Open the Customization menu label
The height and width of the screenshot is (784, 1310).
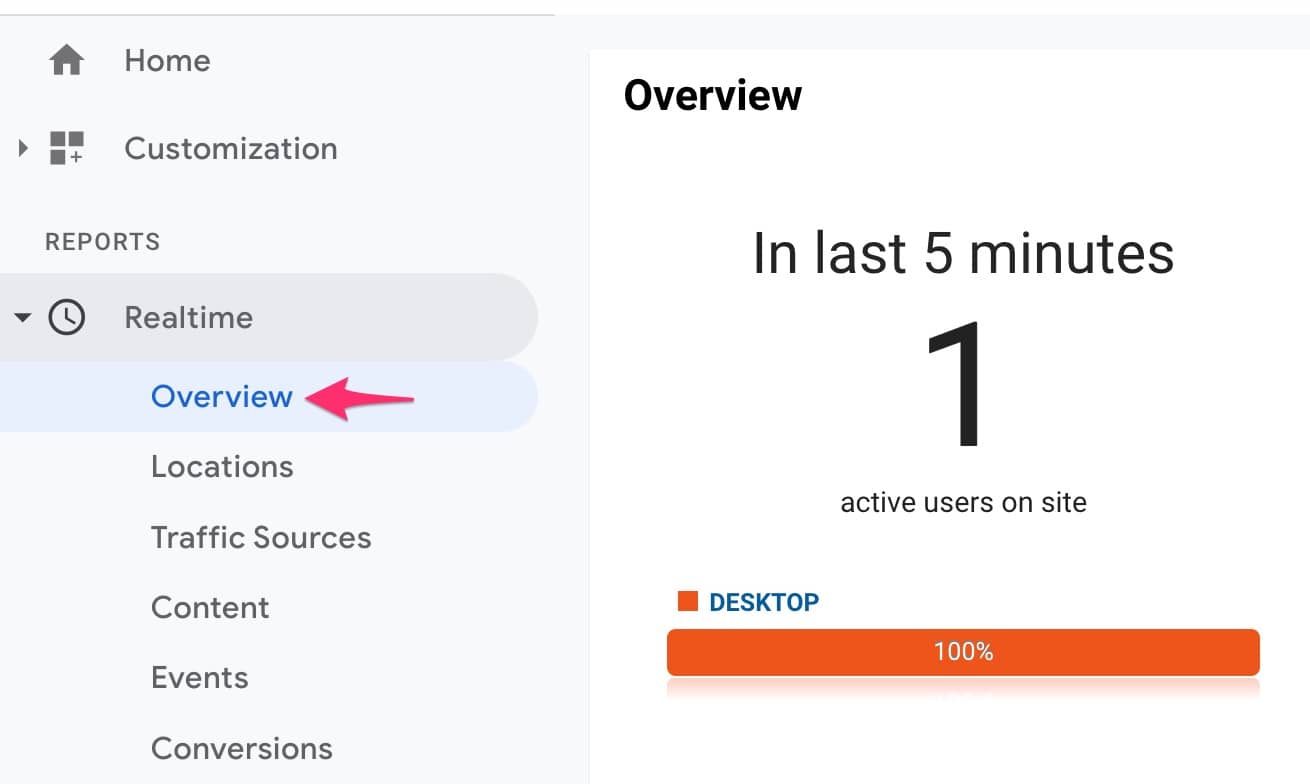[230, 149]
